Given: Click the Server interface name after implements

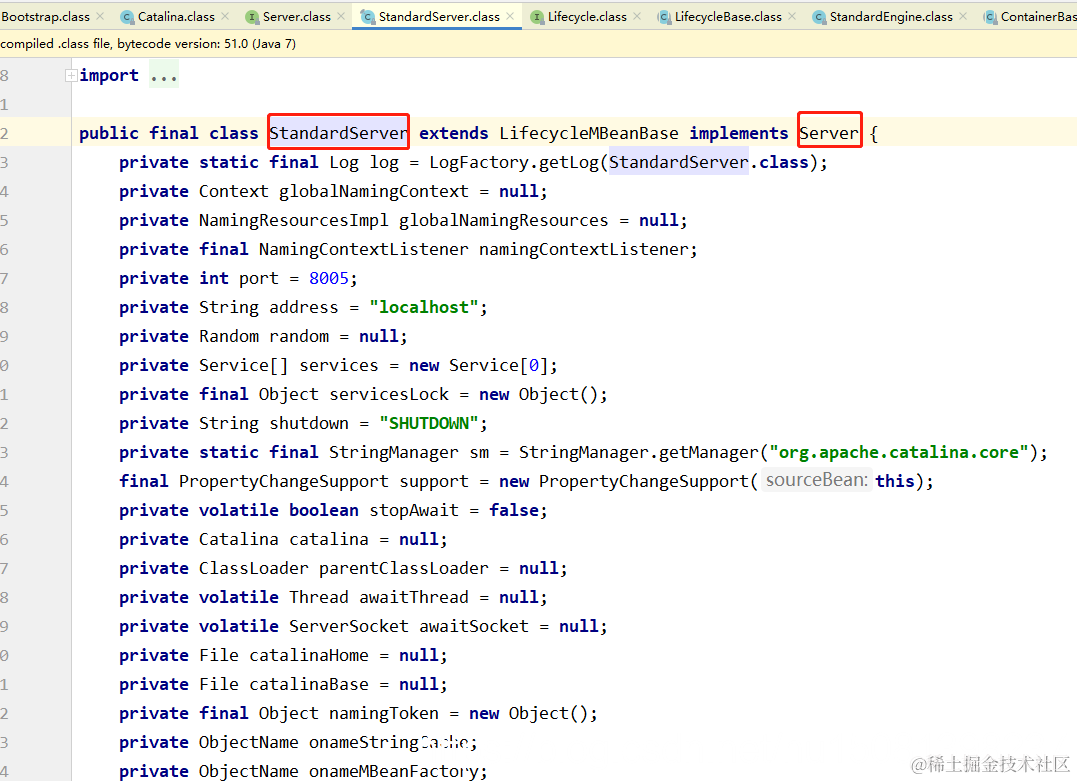Looking at the screenshot, I should click(x=829, y=133).
